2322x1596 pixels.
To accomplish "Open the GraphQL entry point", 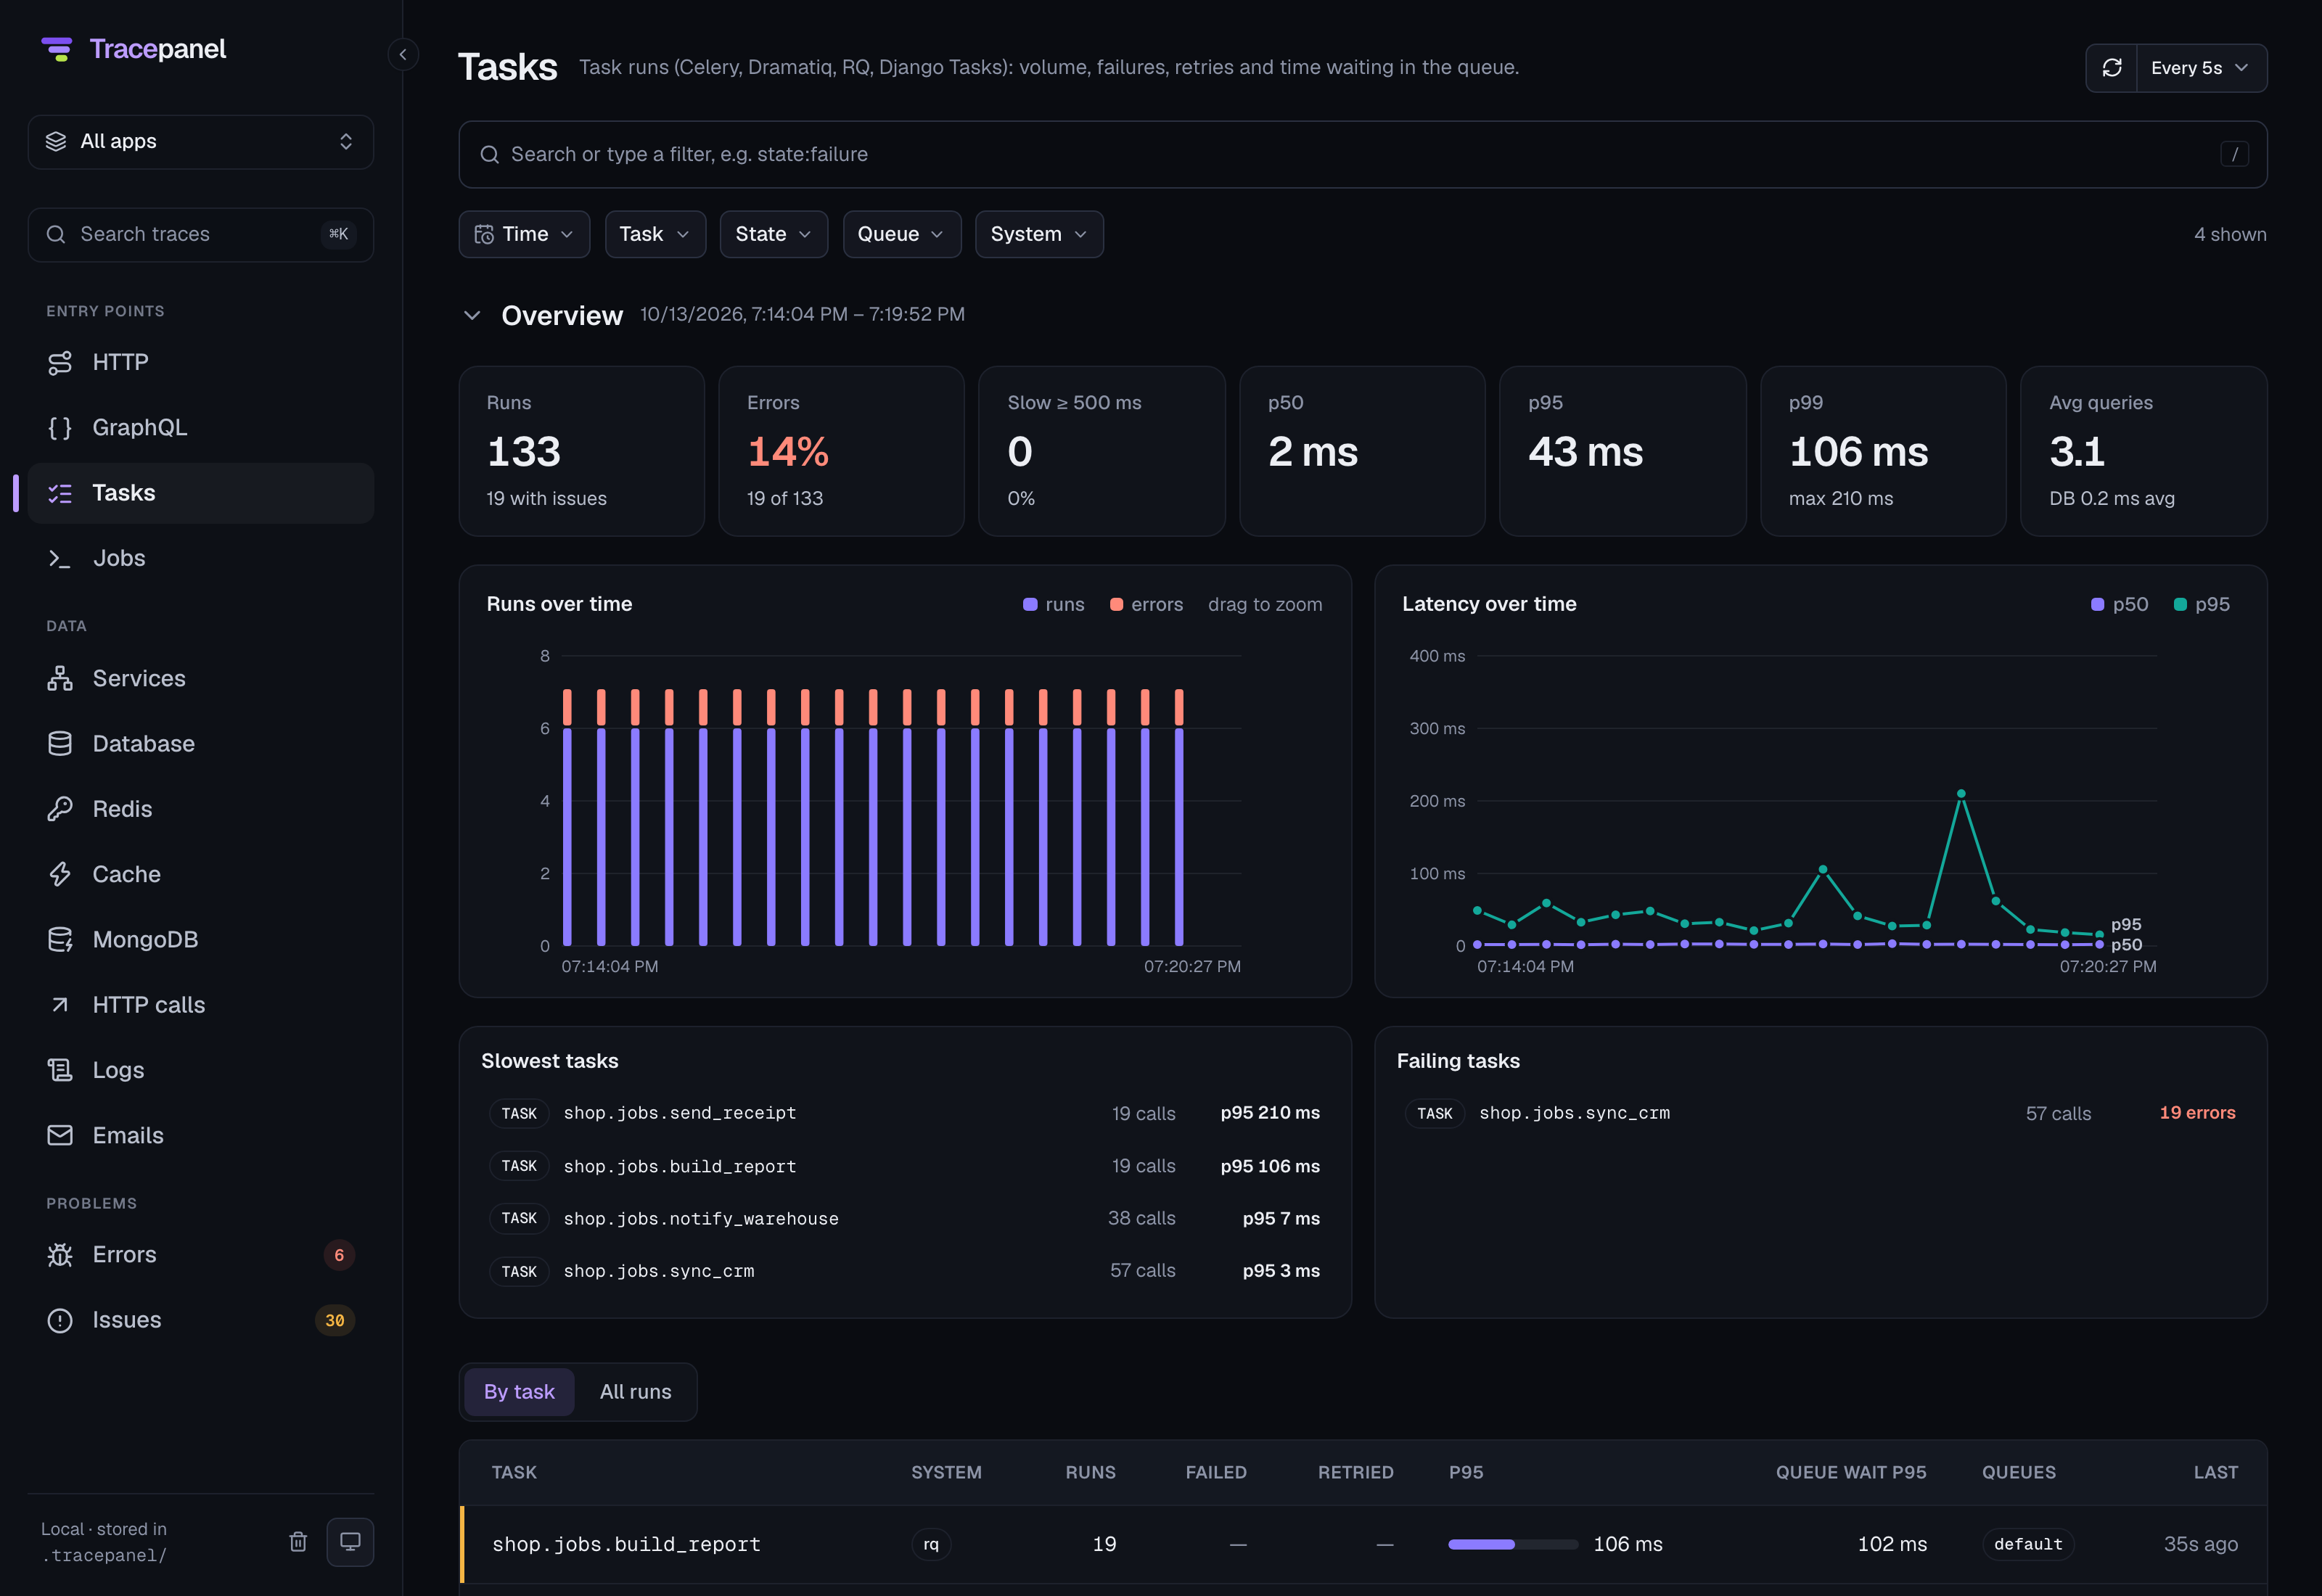I will point(200,427).
